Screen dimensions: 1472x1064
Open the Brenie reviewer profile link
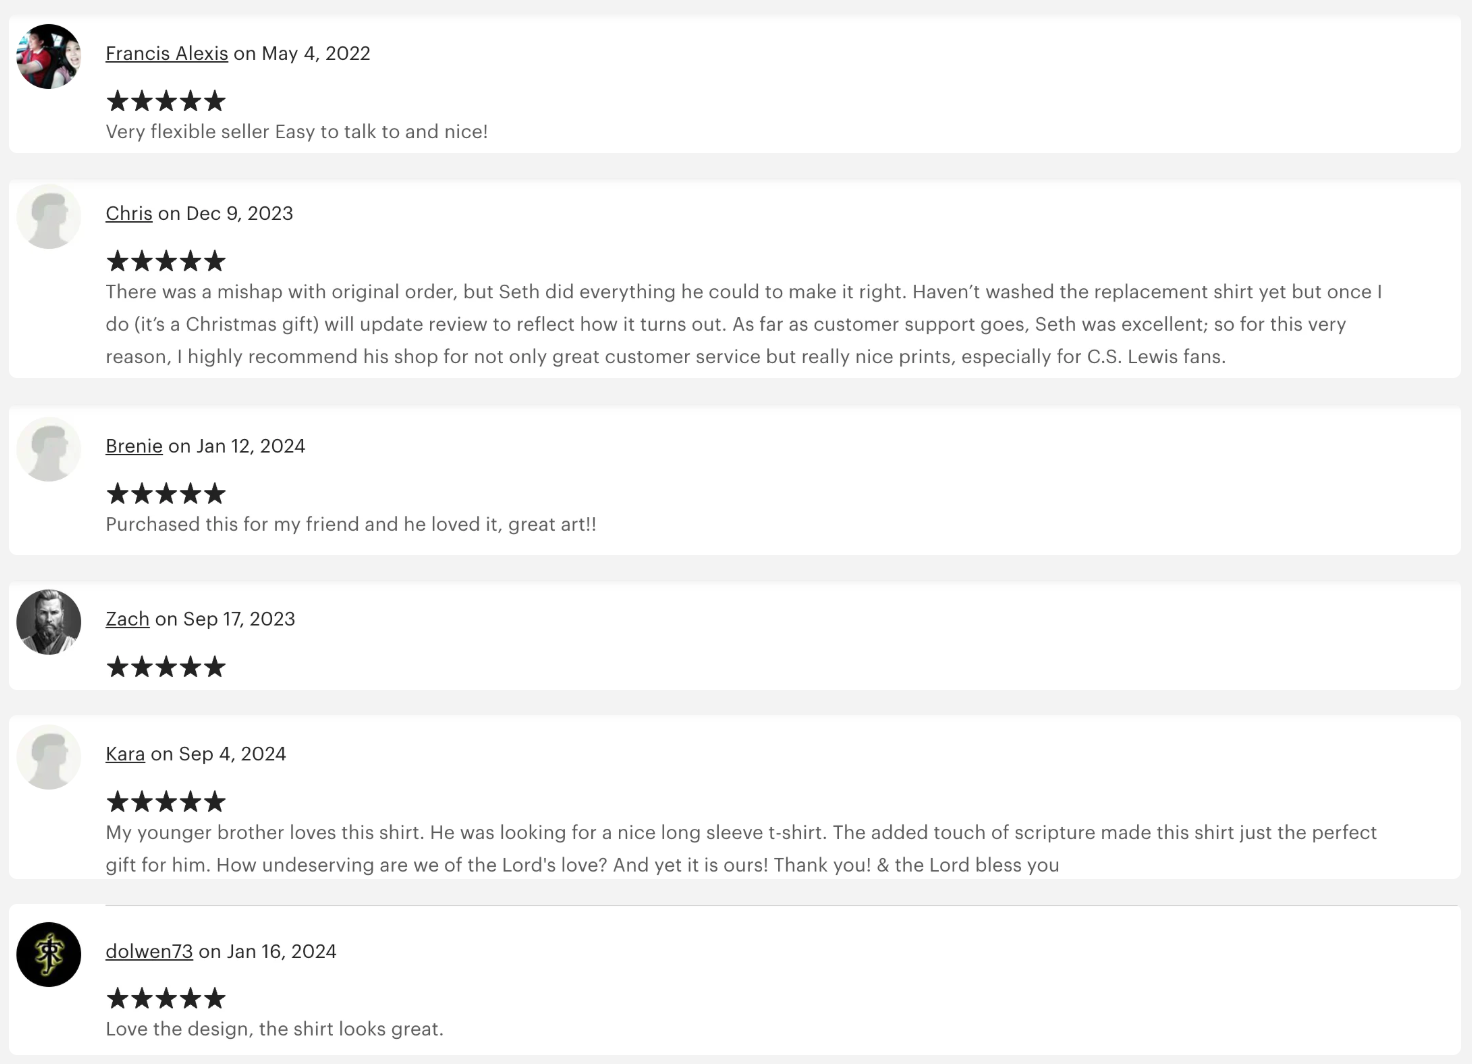[x=134, y=447]
